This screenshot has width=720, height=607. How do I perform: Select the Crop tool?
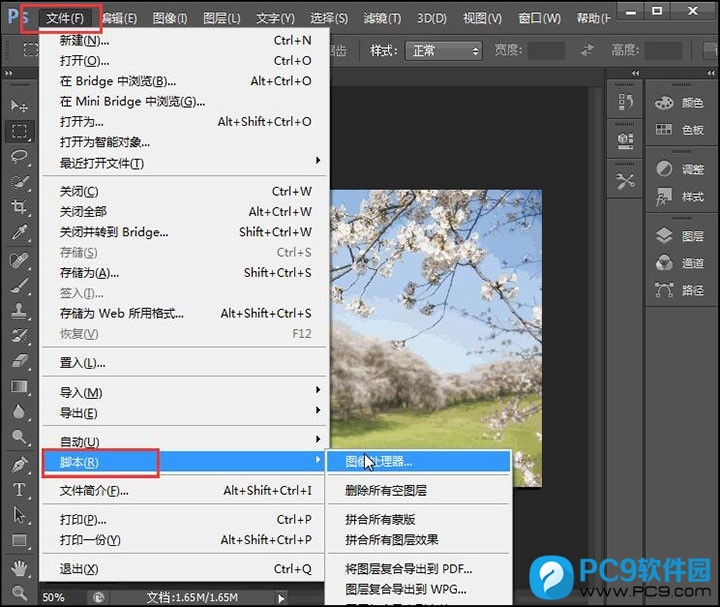coord(19,207)
